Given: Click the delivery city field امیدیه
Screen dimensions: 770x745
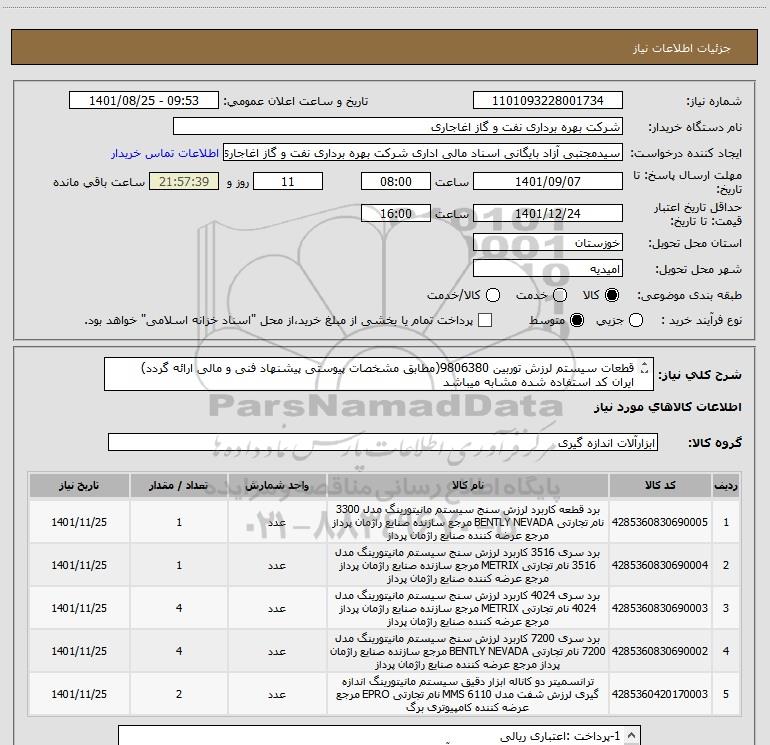Looking at the screenshot, I should (x=548, y=269).
